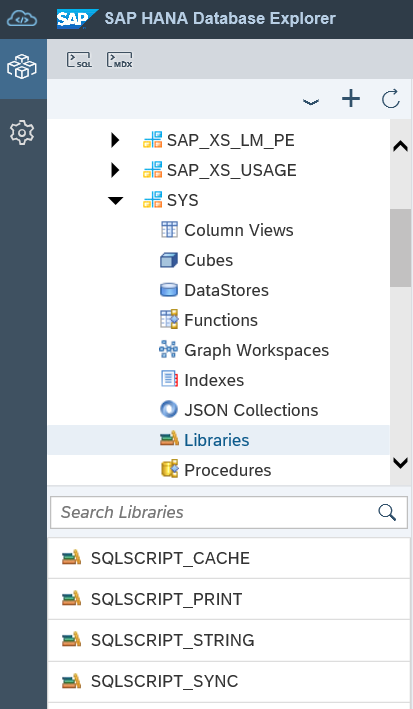Click the Indexes icon
The height and width of the screenshot is (709, 413).
(x=169, y=379)
